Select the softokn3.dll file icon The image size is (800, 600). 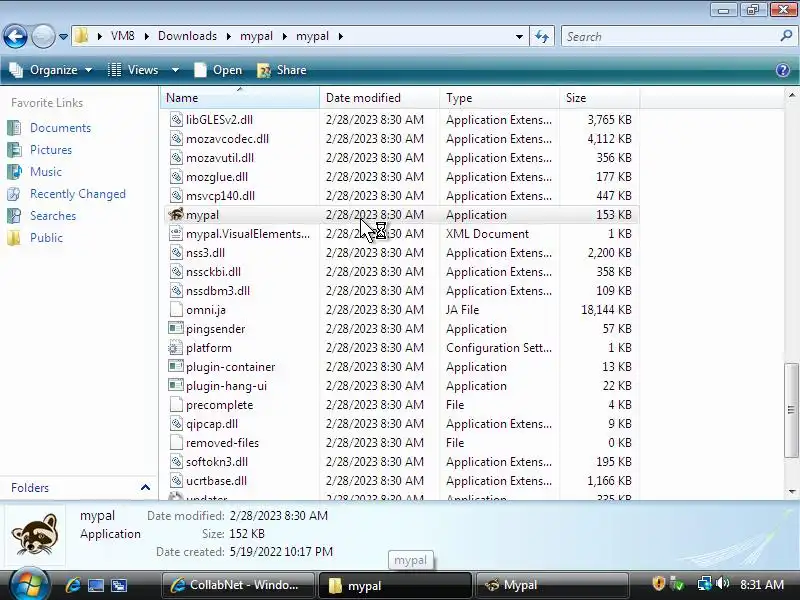176,462
